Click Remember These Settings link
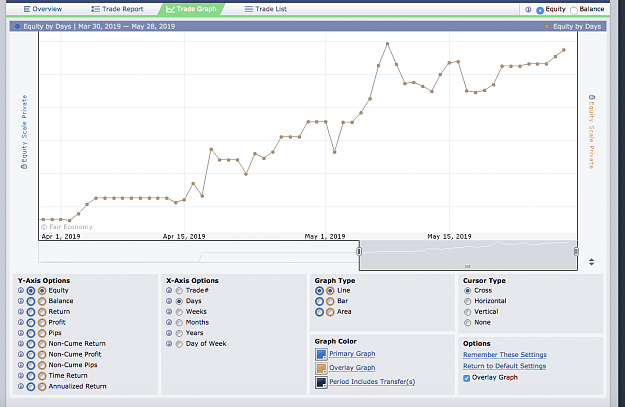Image resolution: width=625 pixels, height=407 pixels. [505, 355]
